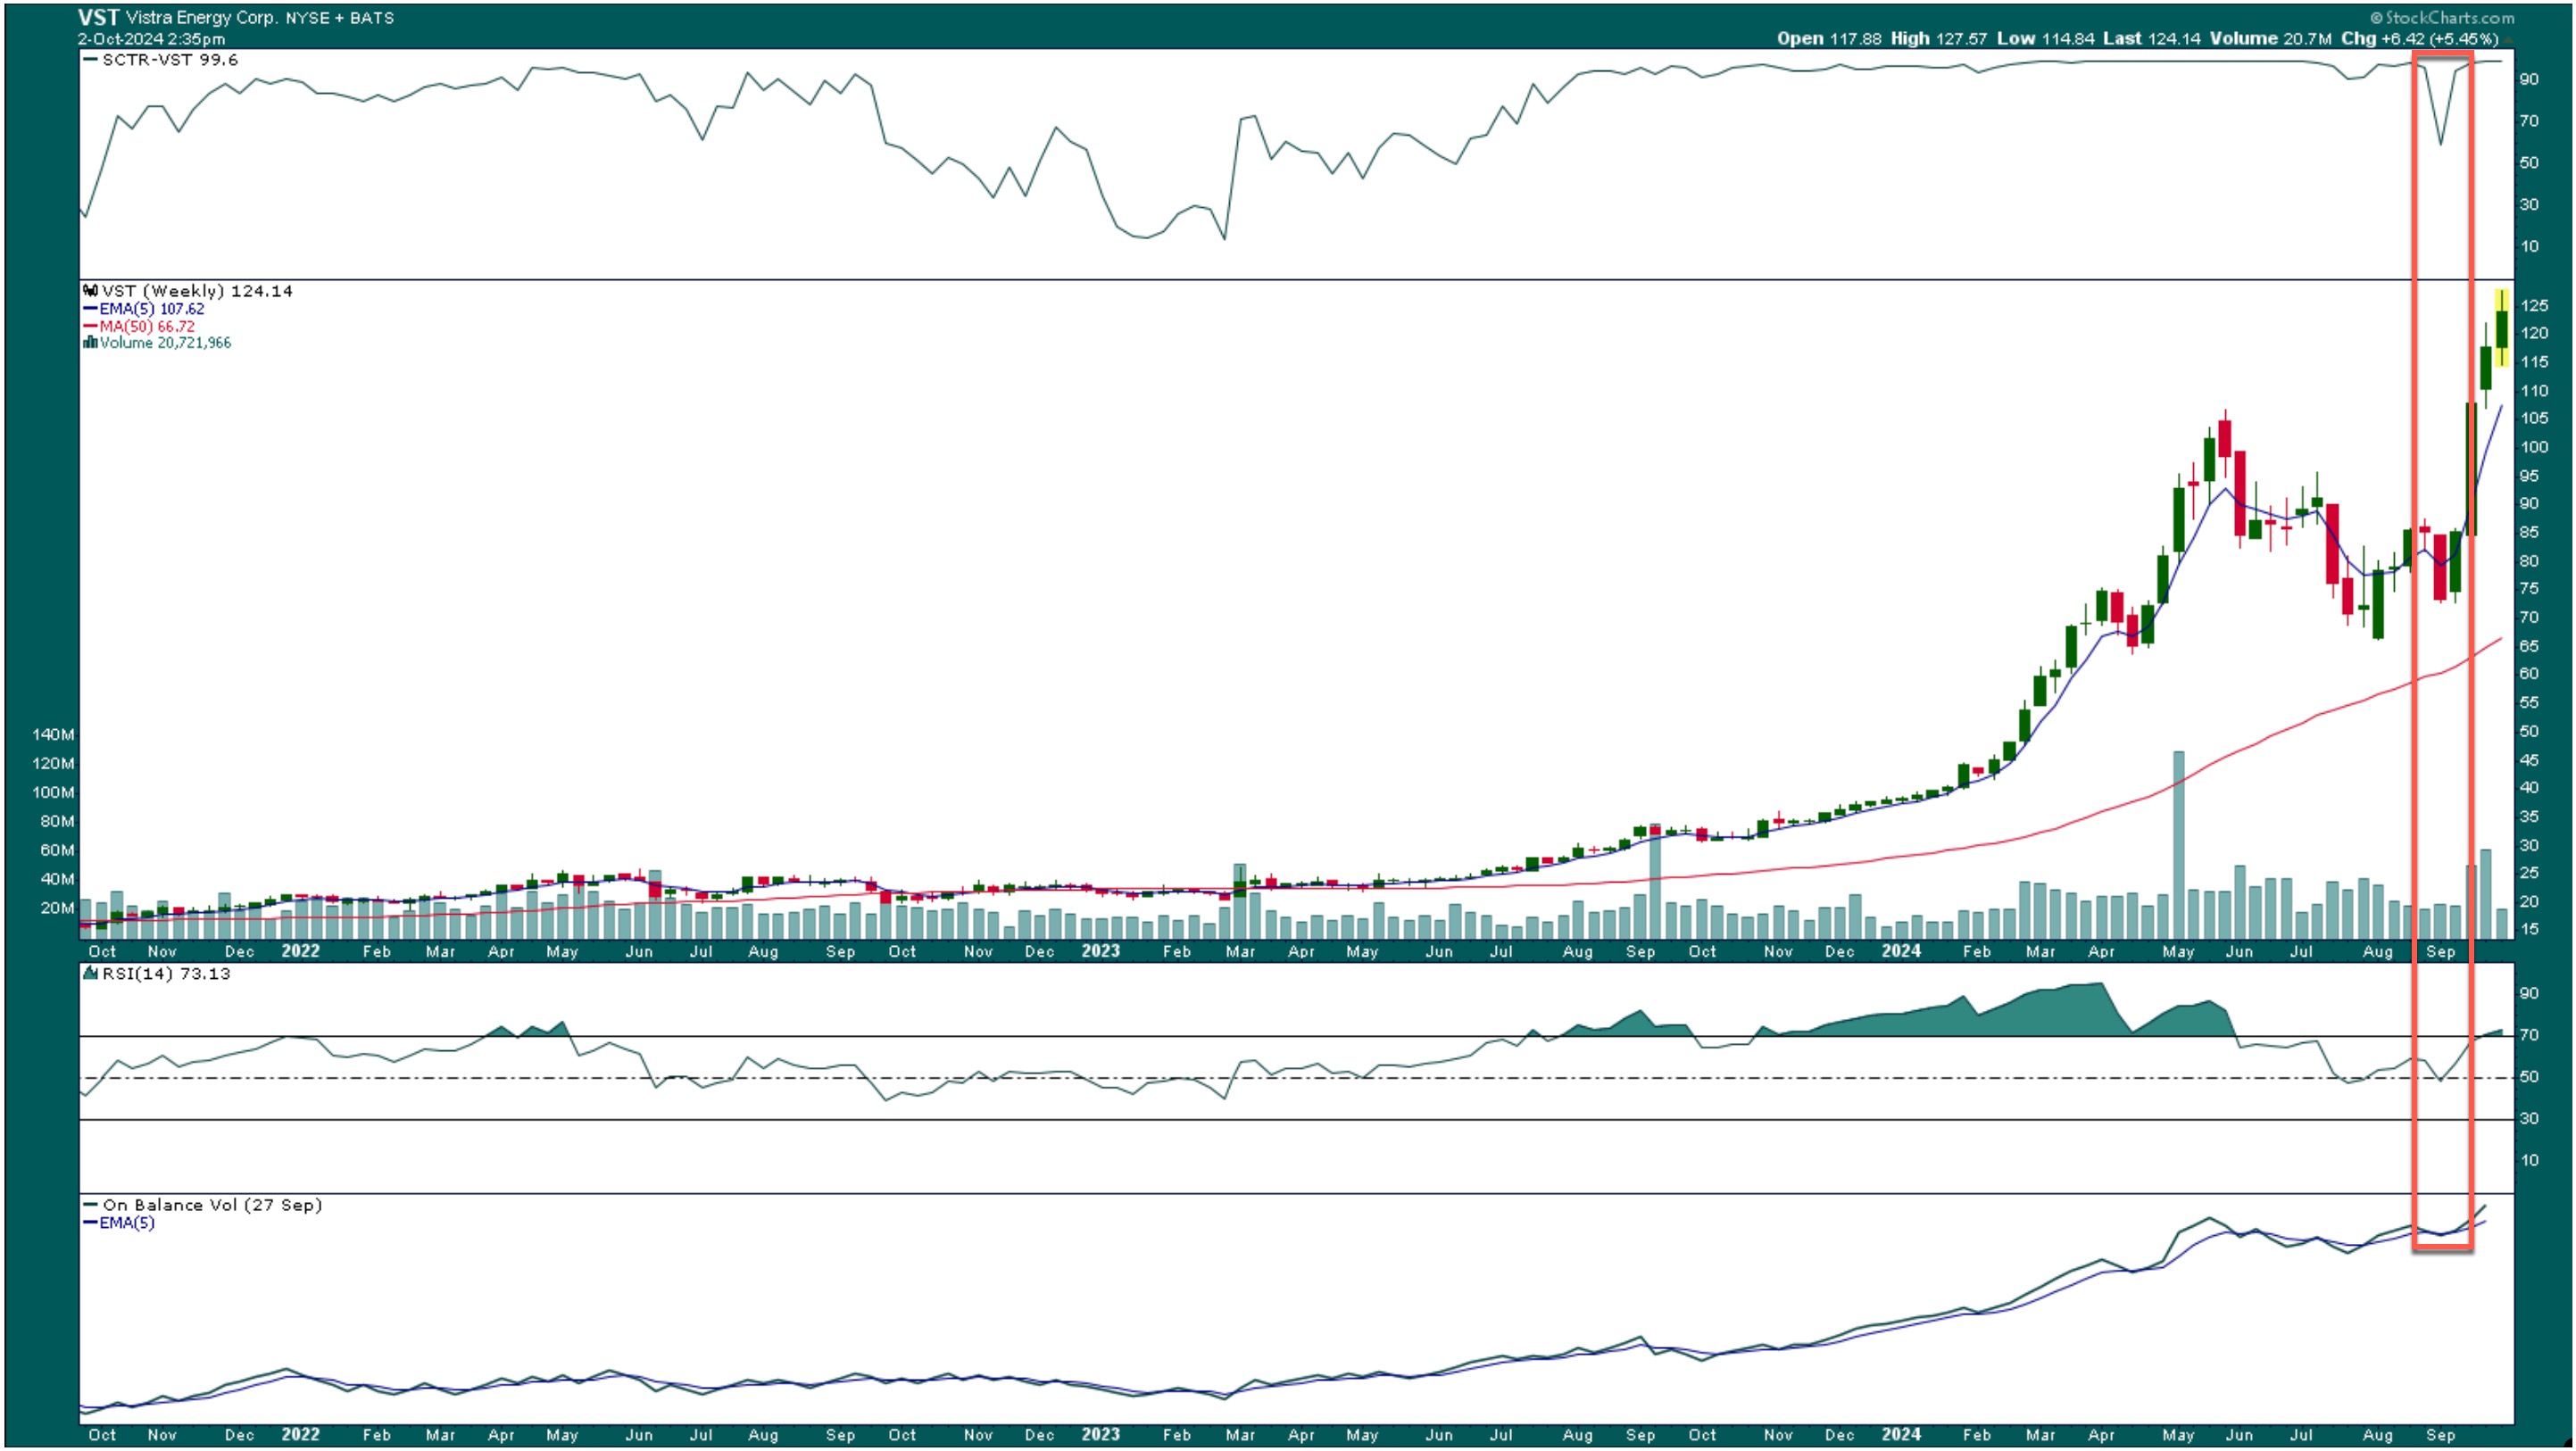Click the volume bars icon in the legend
The height and width of the screenshot is (1451, 2576).
click(90, 343)
